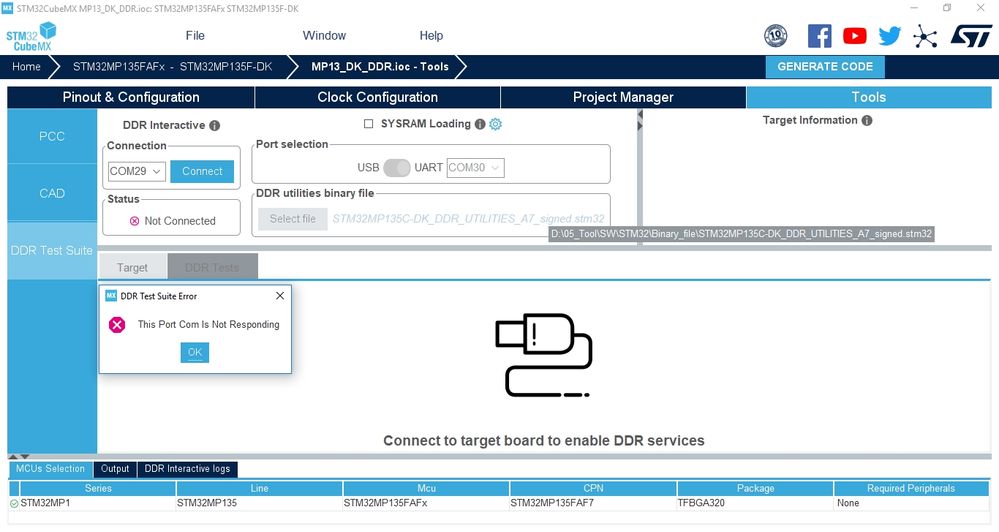Click the Not Connected status icon
Viewport: 999px width, 532px height.
pyautogui.click(x=134, y=221)
